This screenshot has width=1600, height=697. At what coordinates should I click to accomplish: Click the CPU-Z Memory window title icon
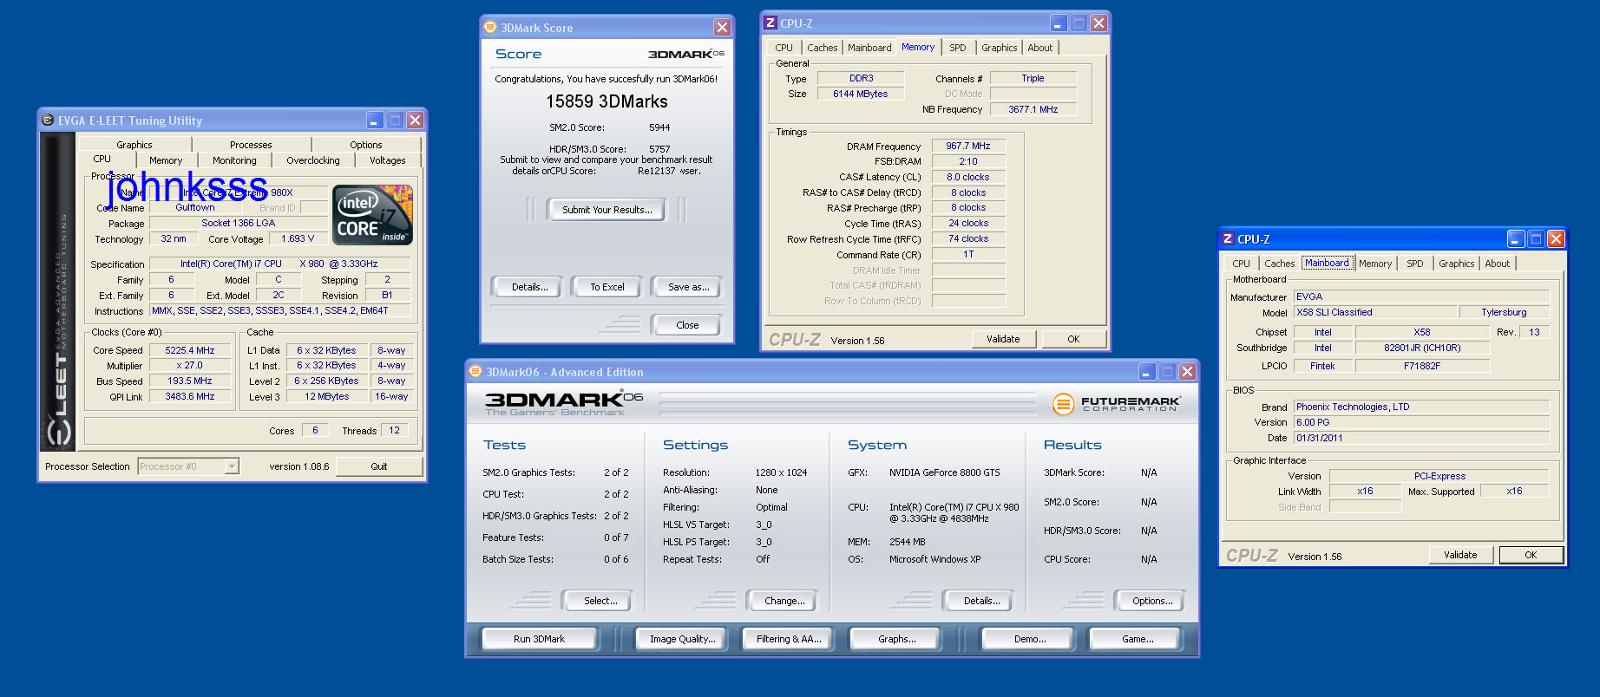(x=770, y=23)
